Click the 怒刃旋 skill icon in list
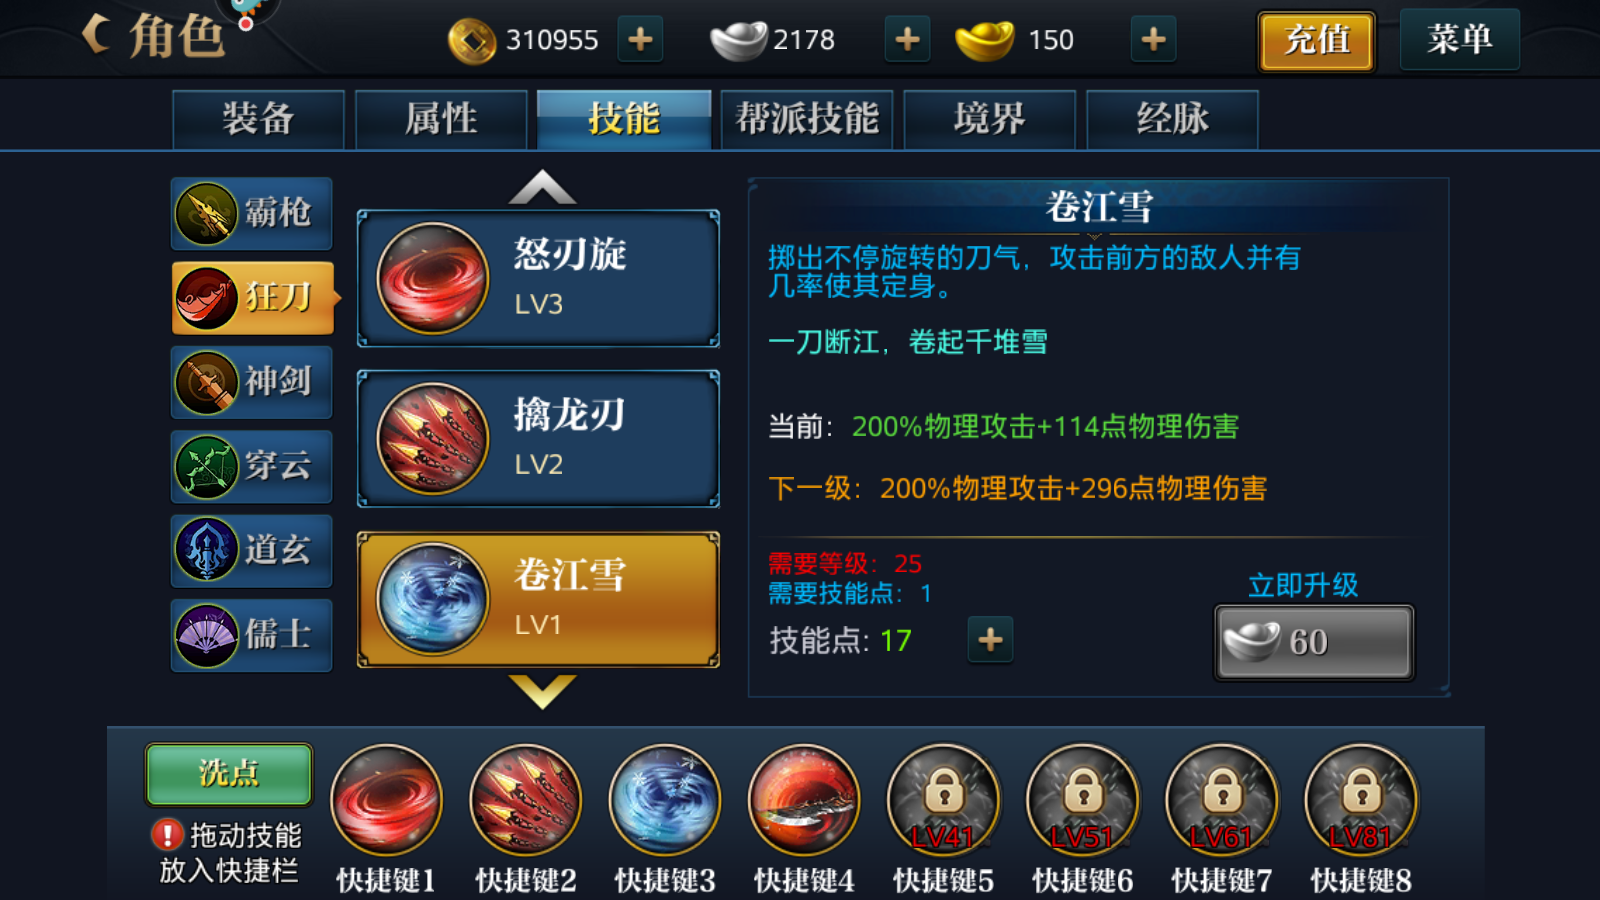 click(x=432, y=278)
